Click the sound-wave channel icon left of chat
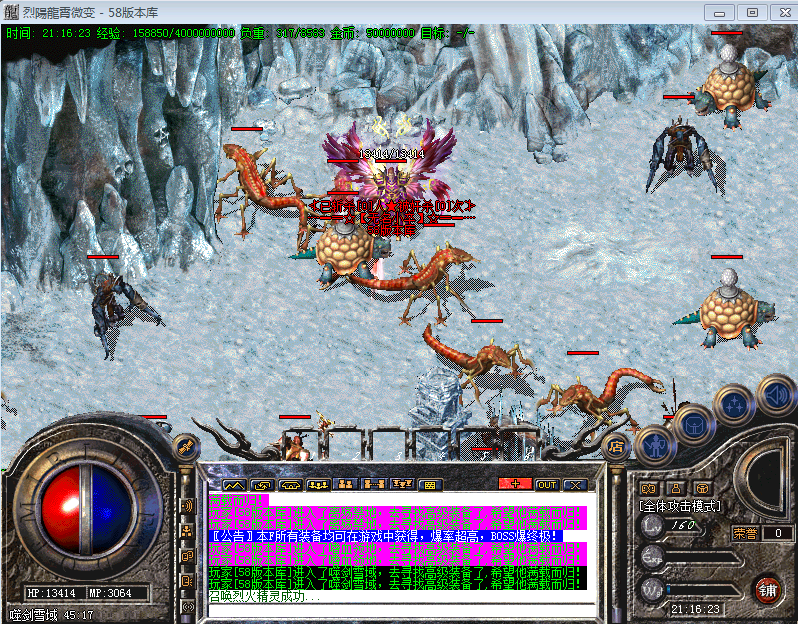Viewport: 798px width, 624px height. point(187,506)
